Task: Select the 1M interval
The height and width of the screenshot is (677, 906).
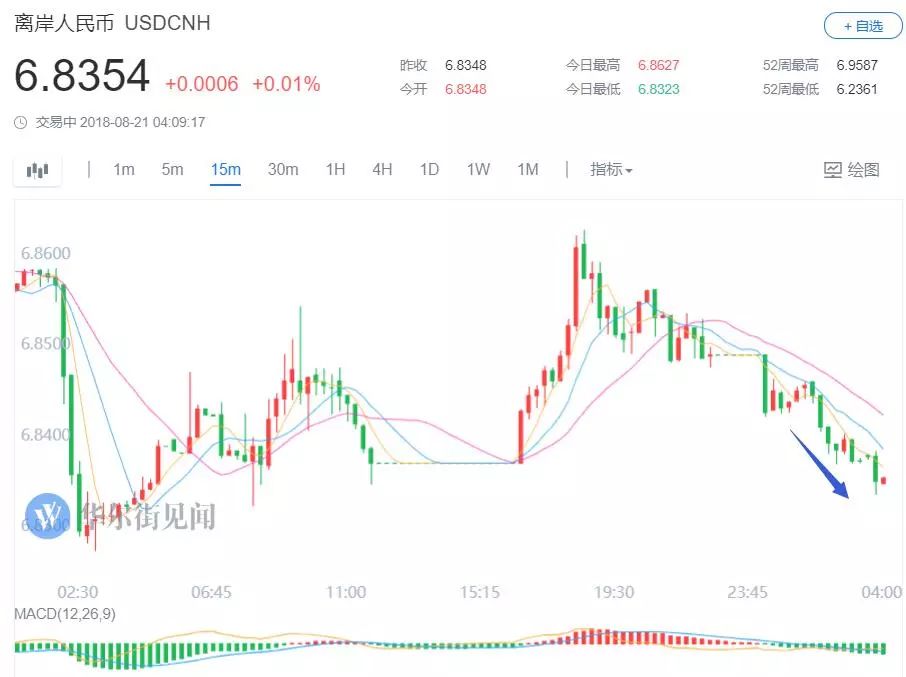Action: [528, 169]
